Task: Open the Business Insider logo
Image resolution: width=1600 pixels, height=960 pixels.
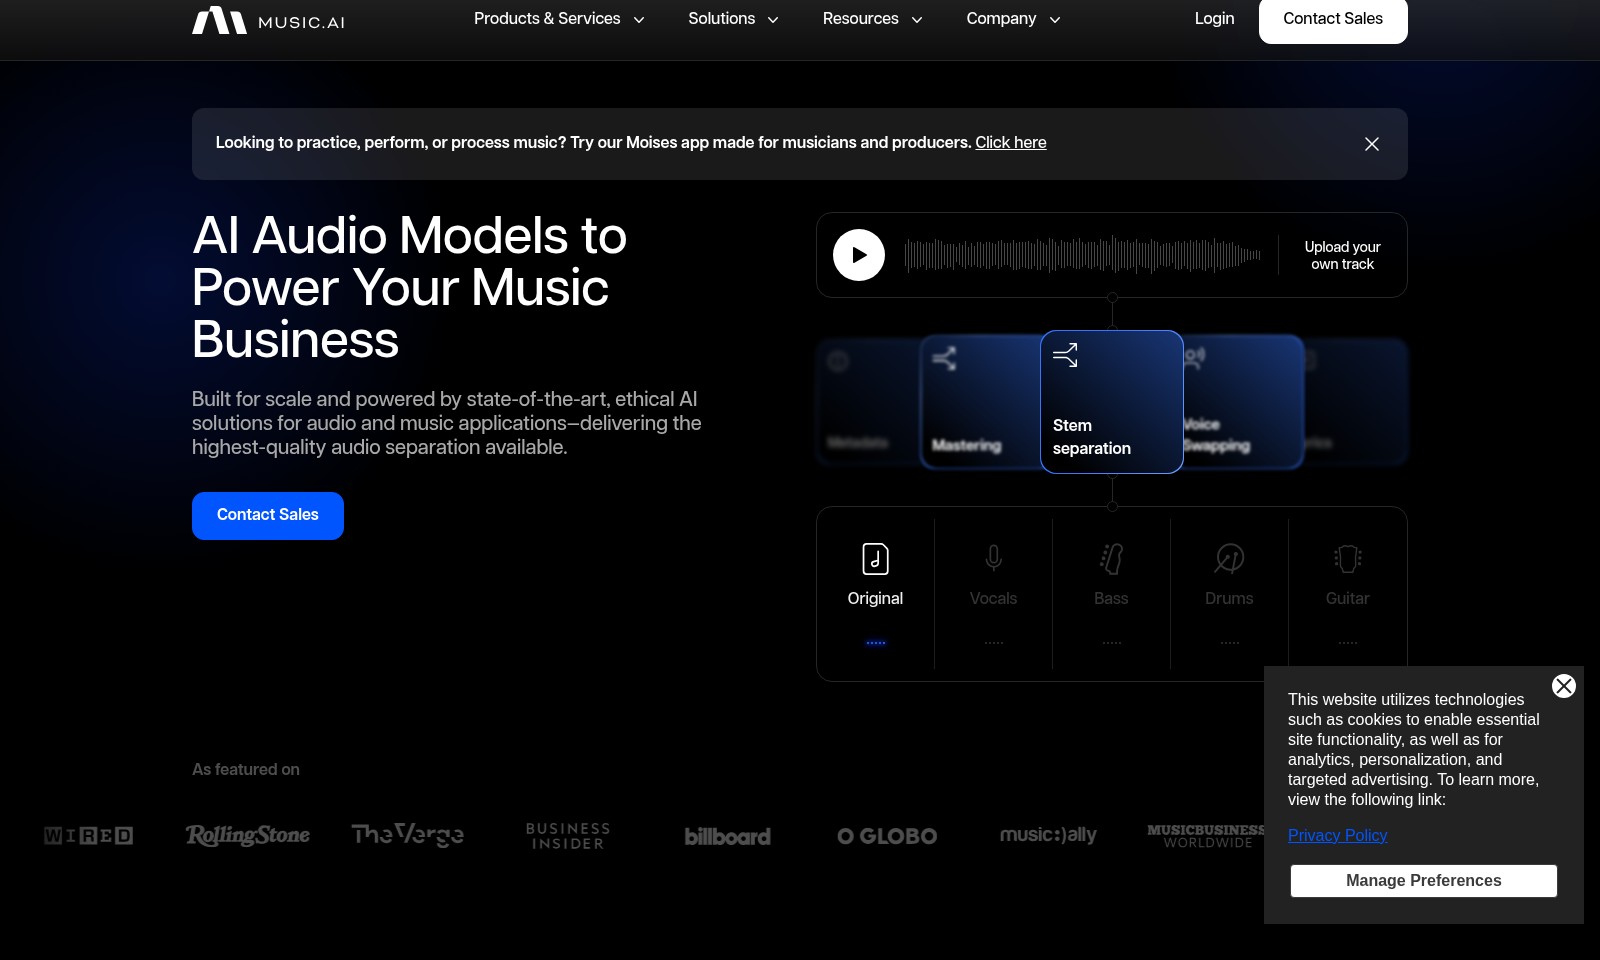Action: (x=568, y=836)
